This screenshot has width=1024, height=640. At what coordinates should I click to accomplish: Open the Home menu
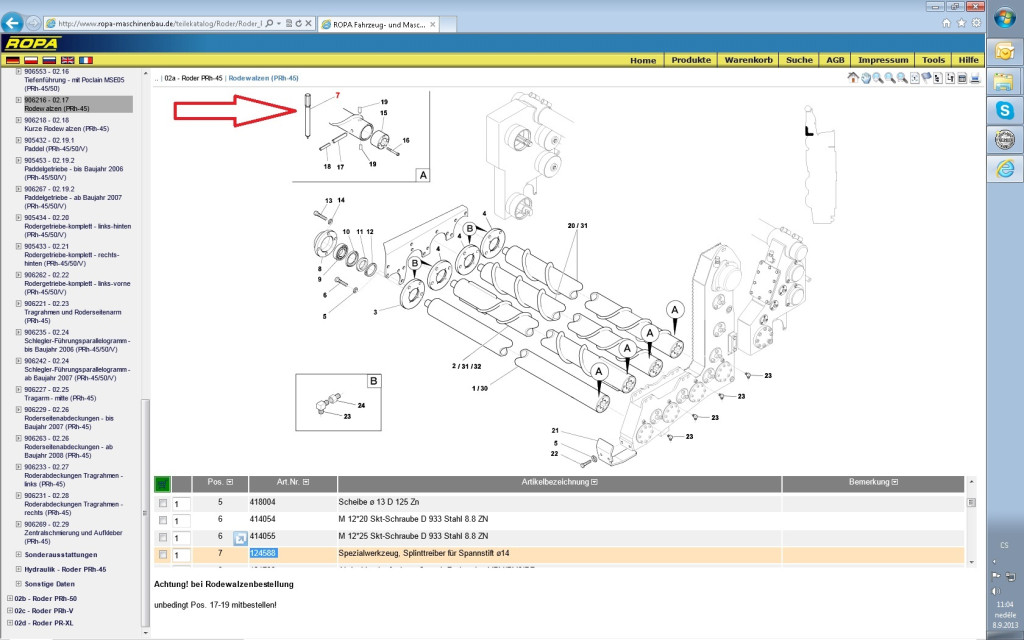click(x=643, y=60)
